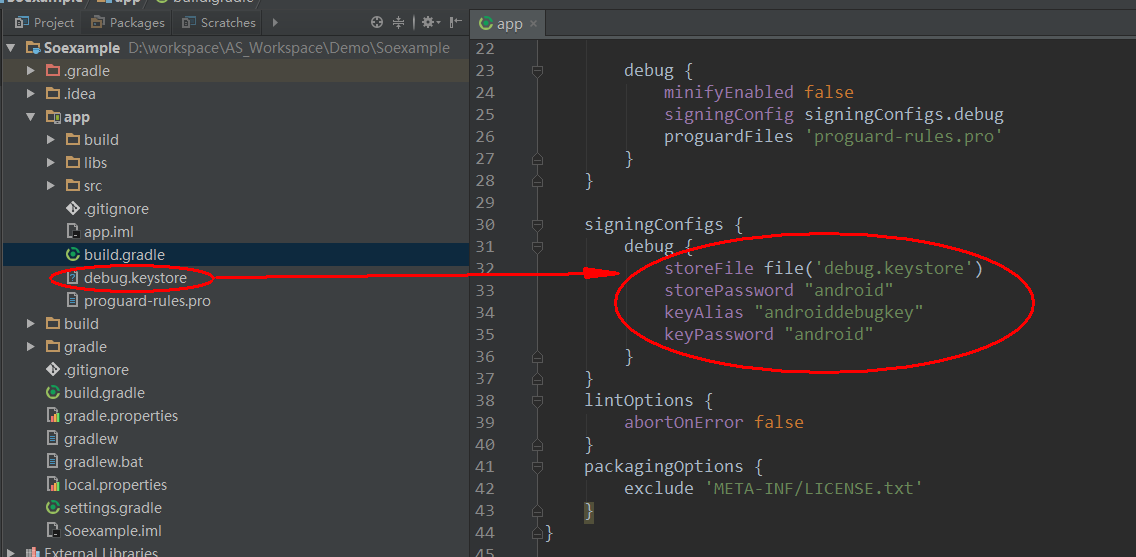Click the collapse all icon in project panel

[399, 22]
